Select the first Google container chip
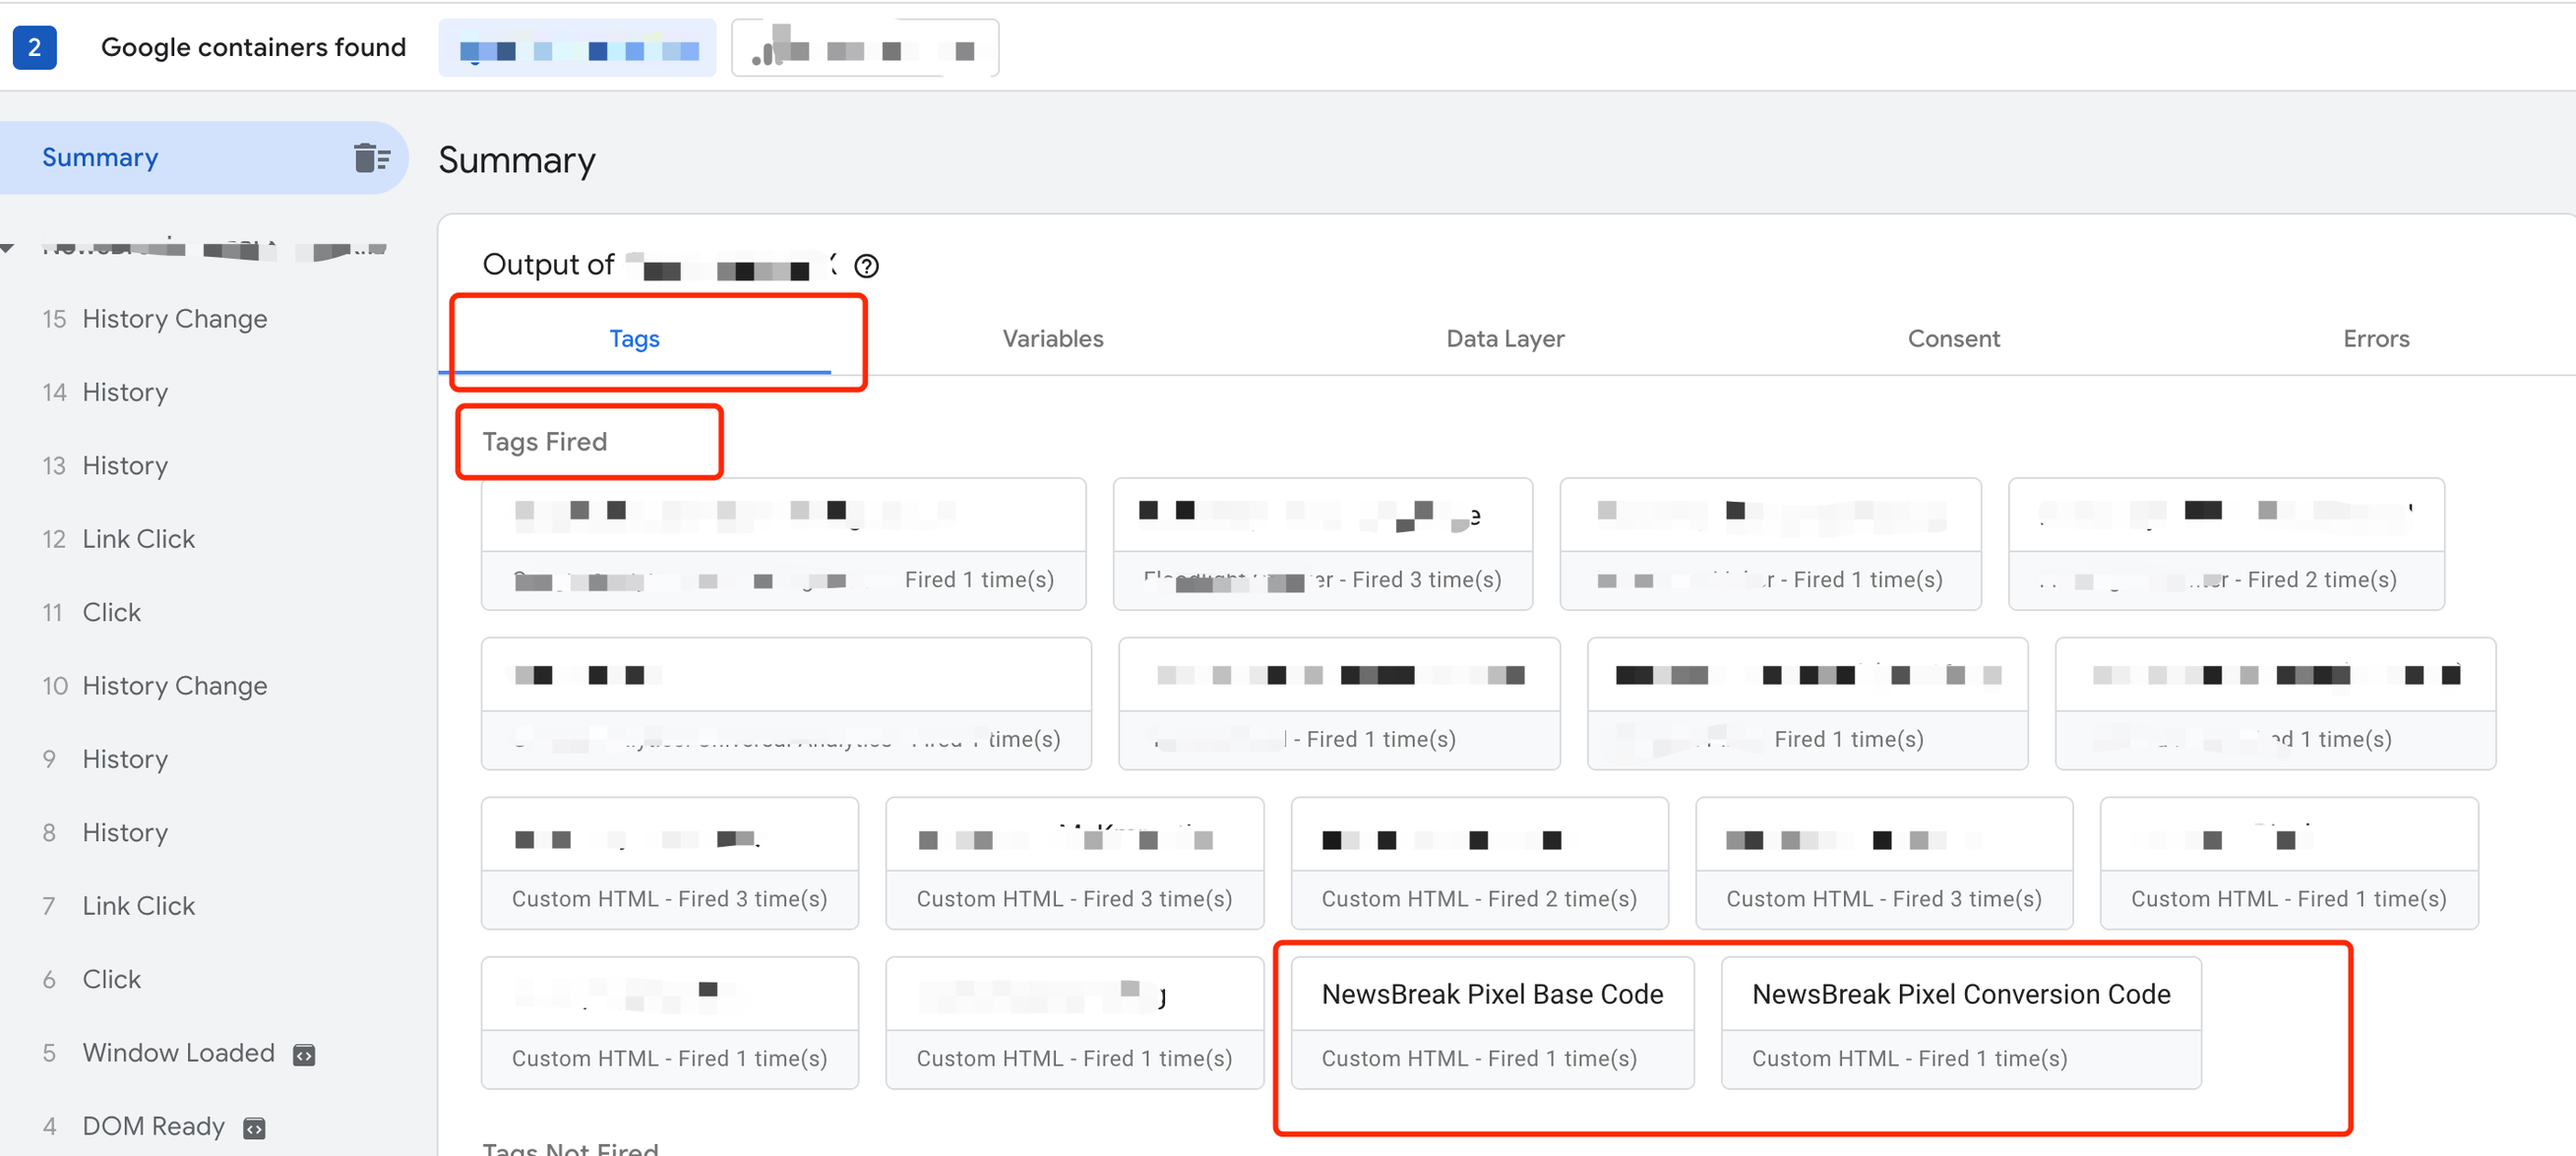This screenshot has width=2576, height=1156. (x=577, y=47)
